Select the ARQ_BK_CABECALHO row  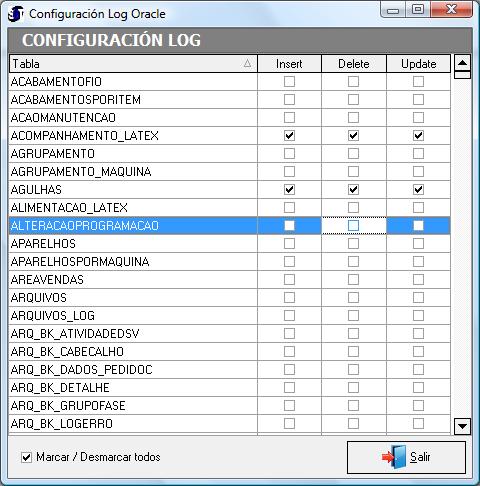[230, 352]
